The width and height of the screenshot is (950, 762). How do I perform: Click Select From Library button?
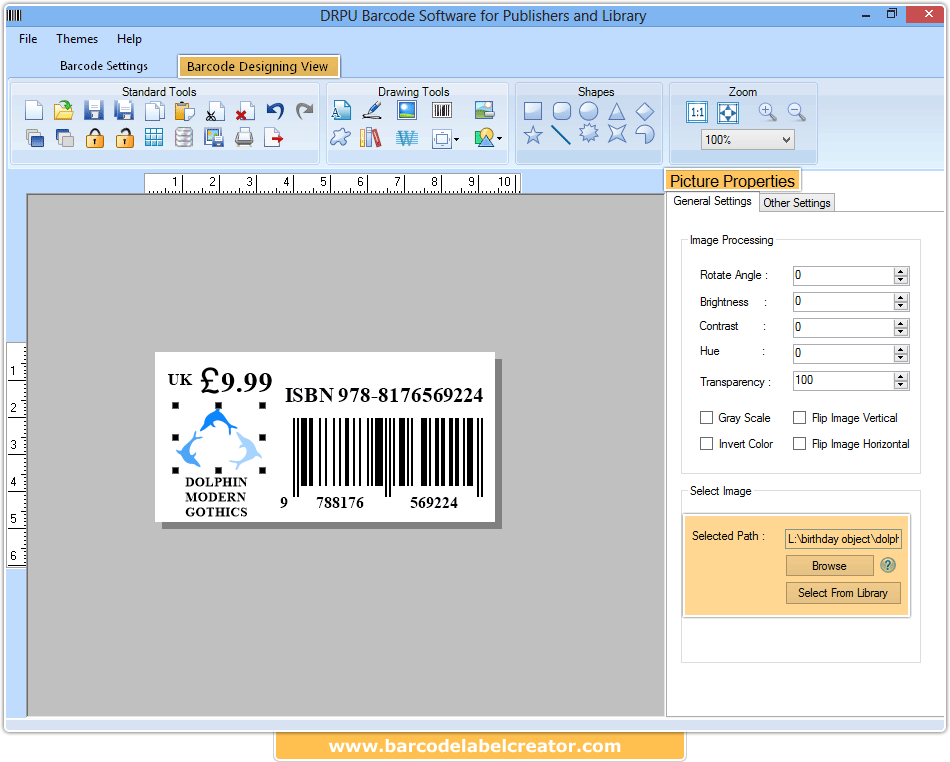(x=843, y=593)
